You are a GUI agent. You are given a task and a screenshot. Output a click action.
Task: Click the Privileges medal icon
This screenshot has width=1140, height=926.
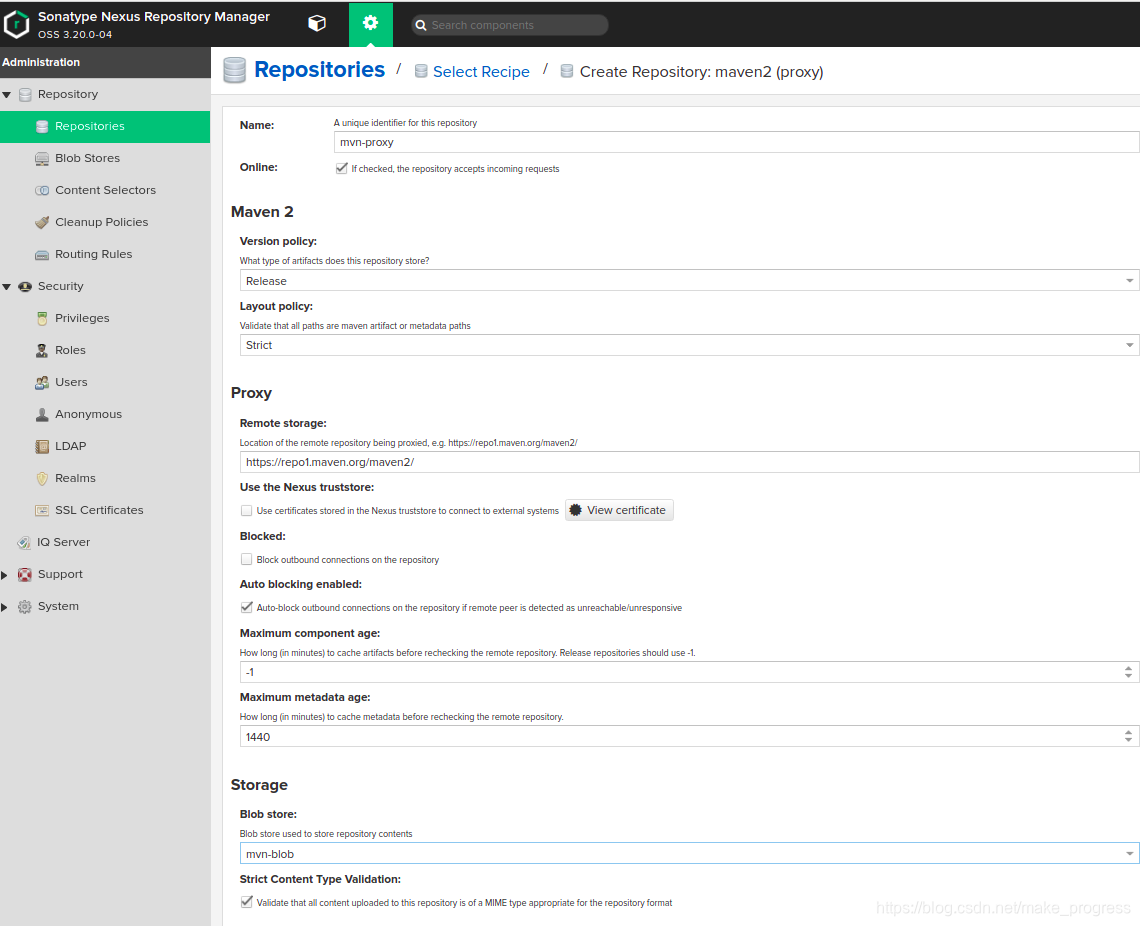42,318
